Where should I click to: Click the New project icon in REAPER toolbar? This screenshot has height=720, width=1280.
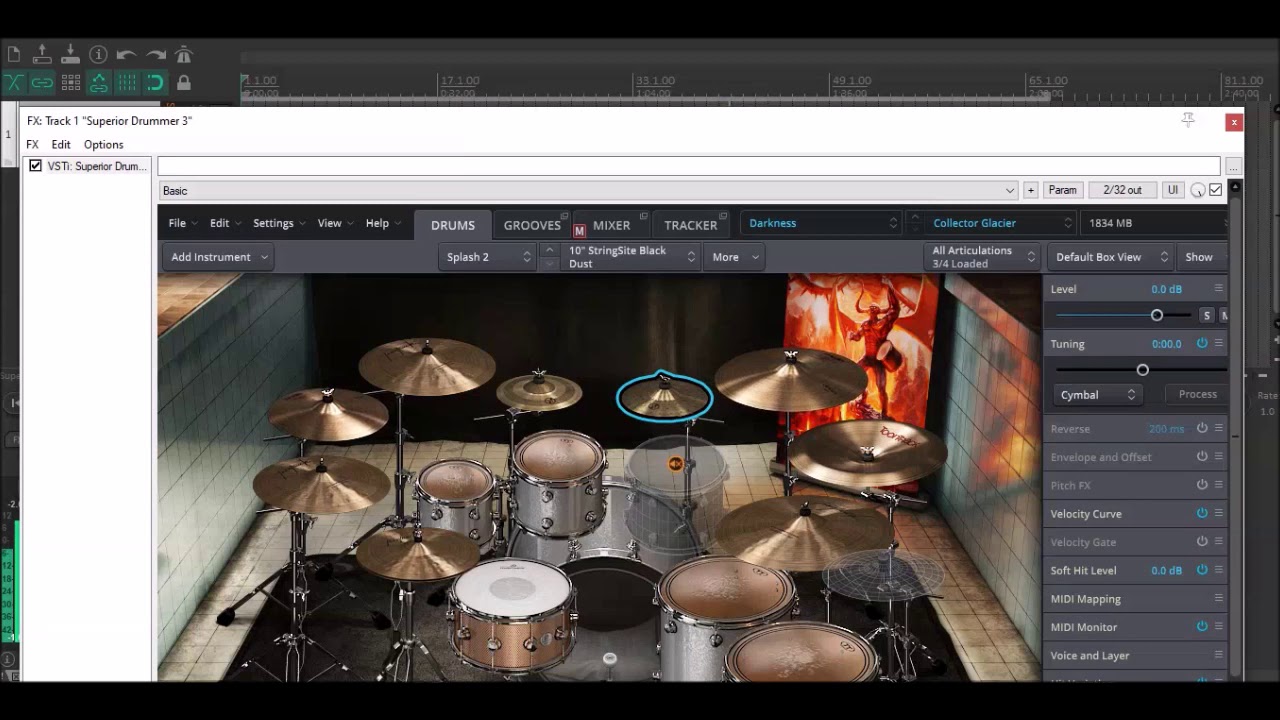pyautogui.click(x=13, y=55)
